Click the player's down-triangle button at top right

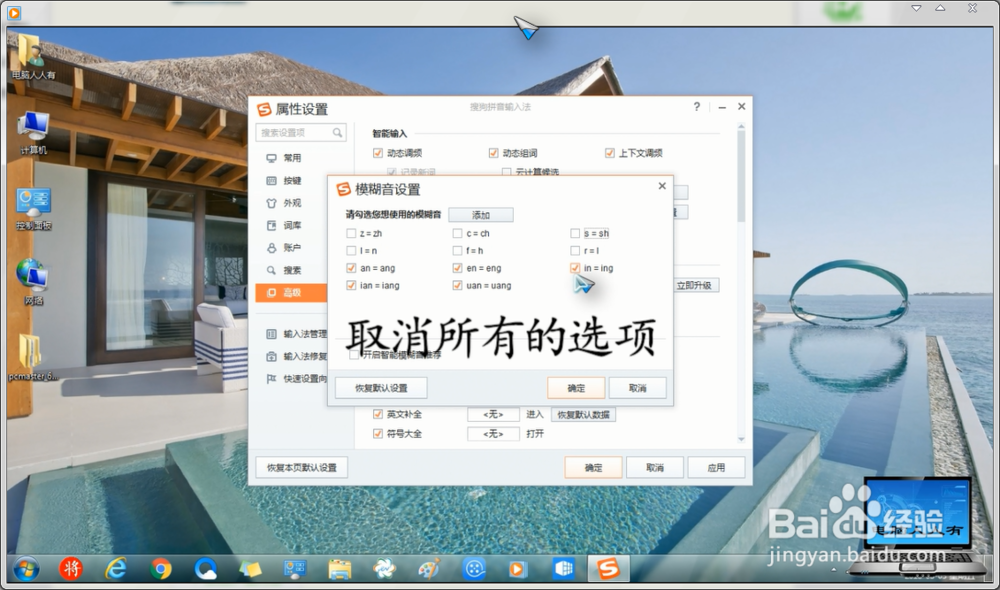click(x=916, y=8)
